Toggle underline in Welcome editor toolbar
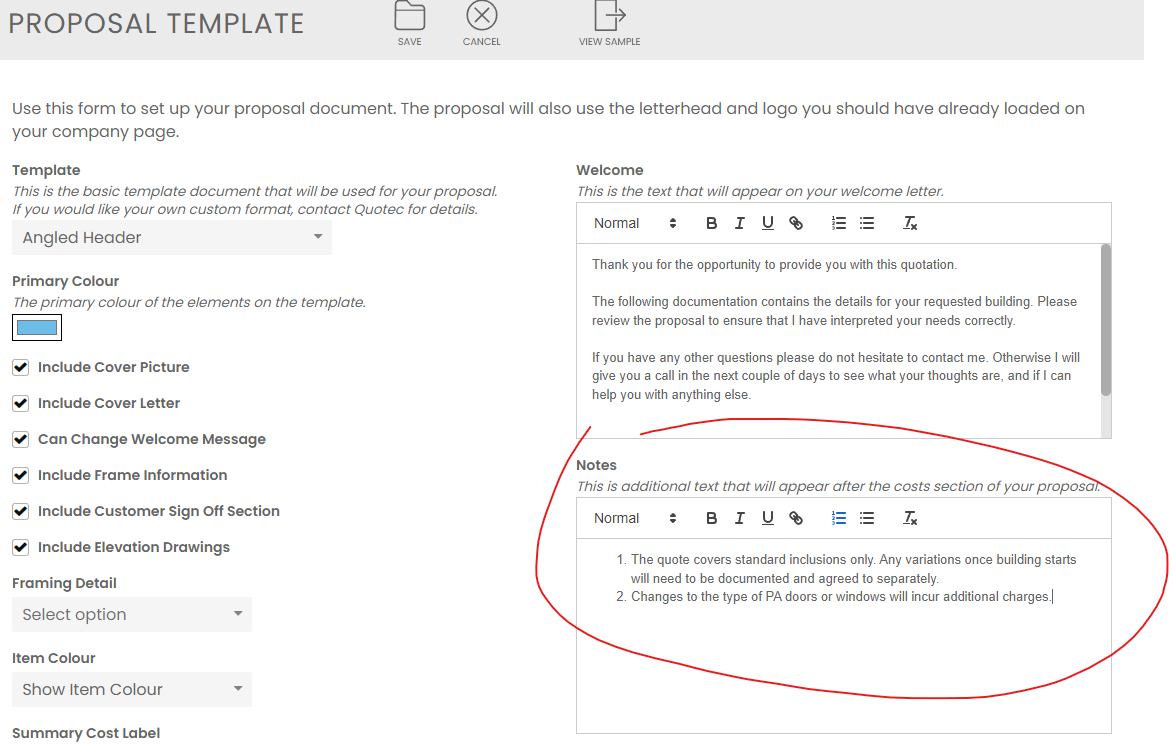1169x744 pixels. coord(768,223)
